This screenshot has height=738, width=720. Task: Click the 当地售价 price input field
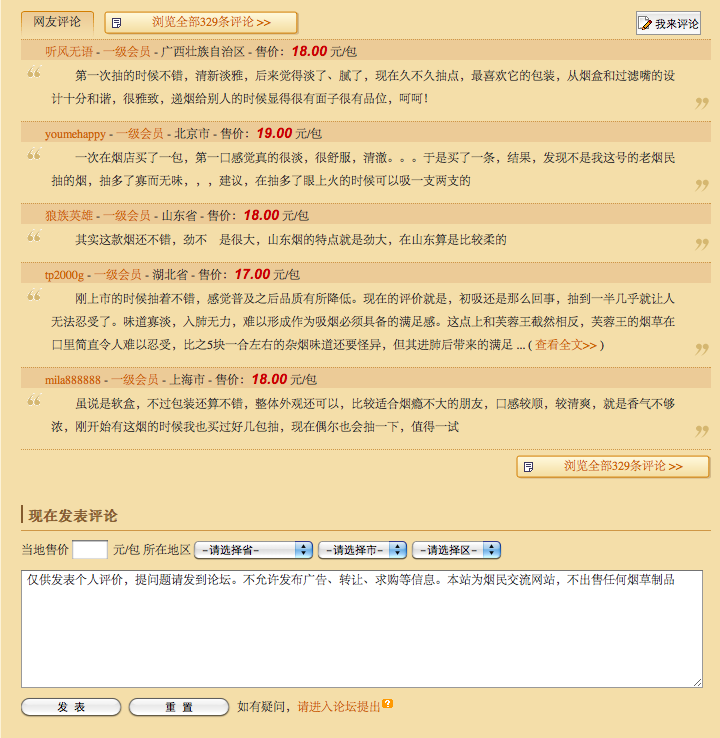pos(90,549)
